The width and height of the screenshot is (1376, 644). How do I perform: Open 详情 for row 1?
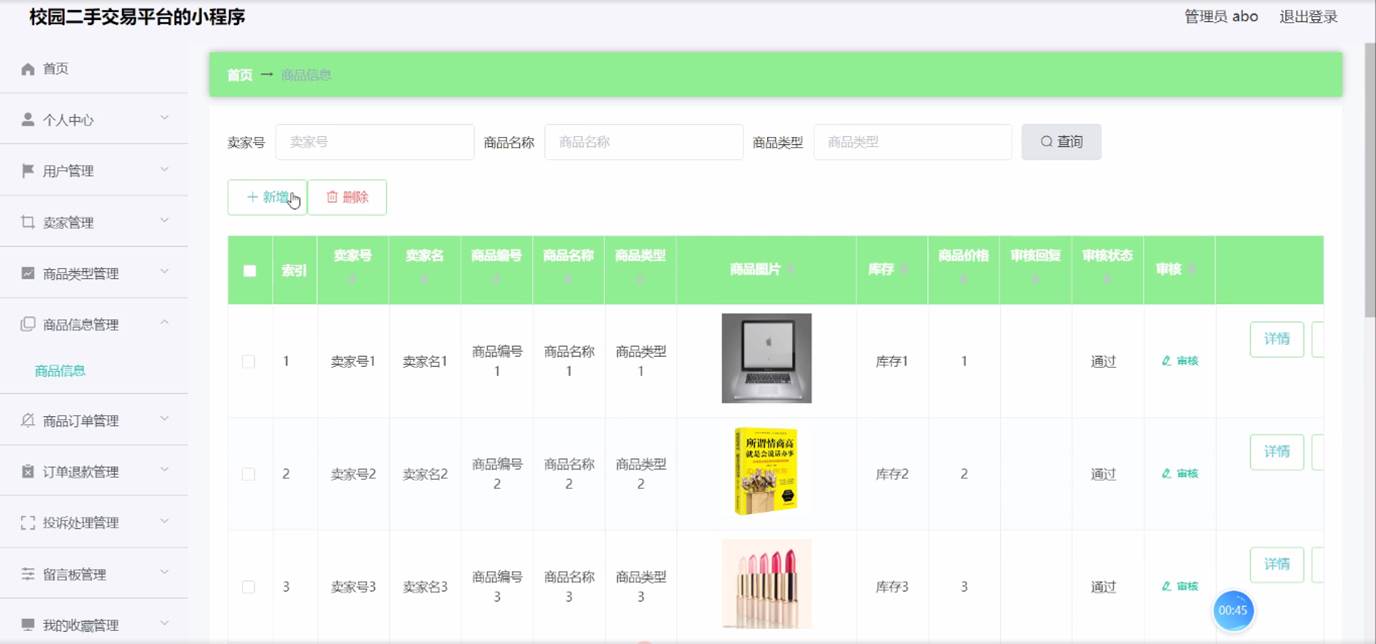[x=1277, y=339]
